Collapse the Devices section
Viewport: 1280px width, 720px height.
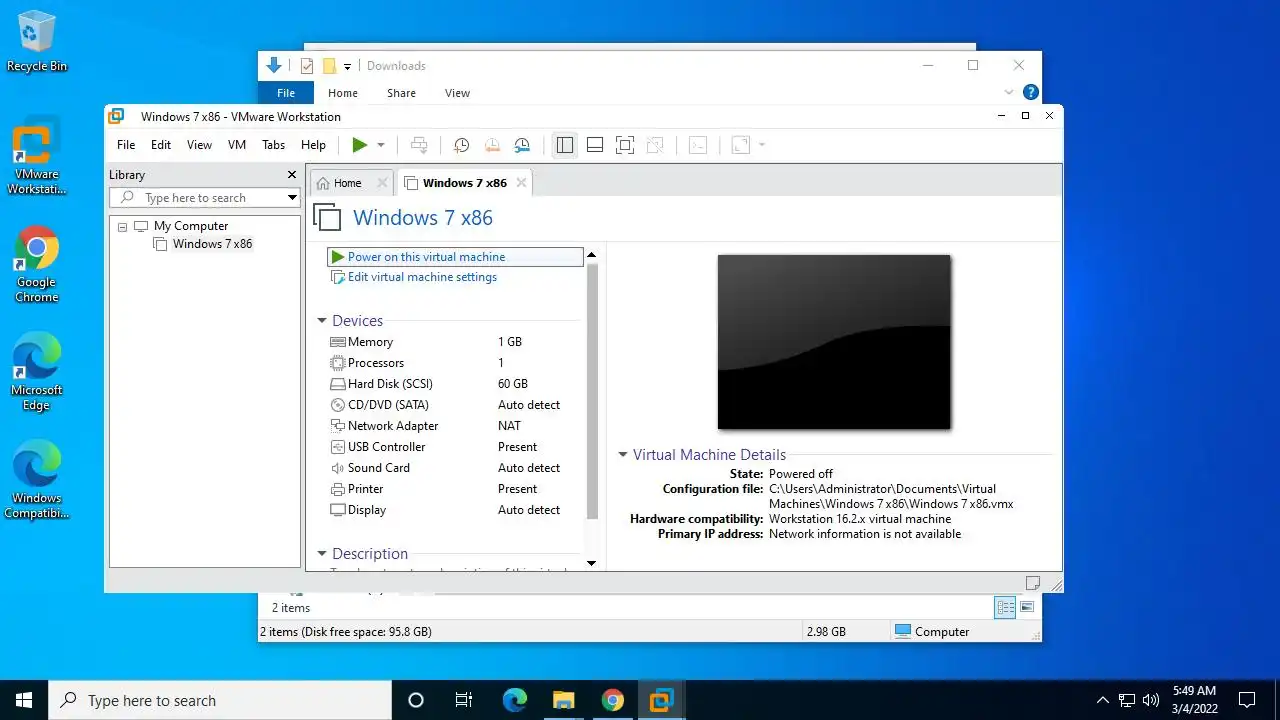point(322,321)
